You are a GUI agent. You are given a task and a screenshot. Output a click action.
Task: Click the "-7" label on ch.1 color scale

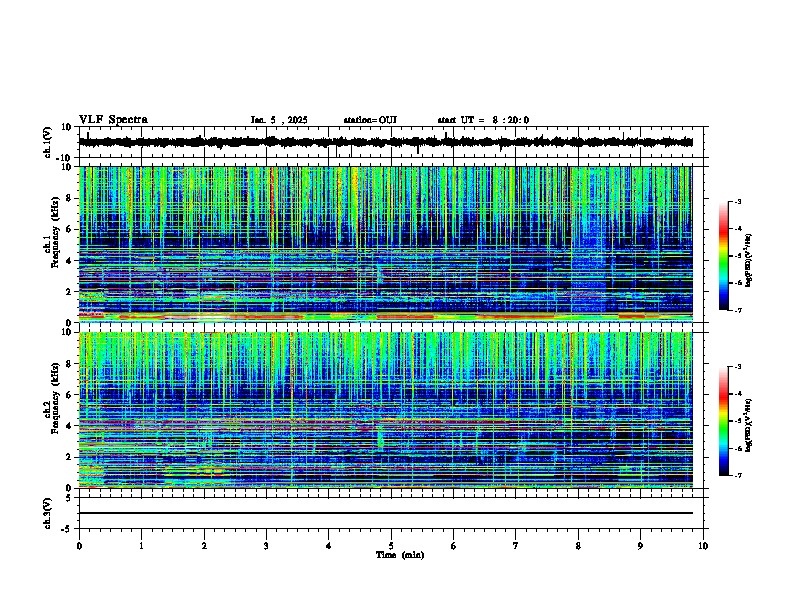tap(737, 310)
